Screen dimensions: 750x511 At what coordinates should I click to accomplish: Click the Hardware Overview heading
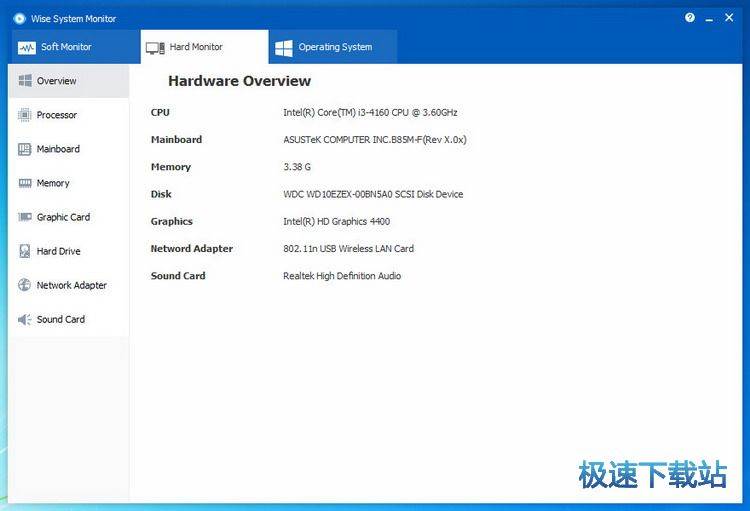point(239,81)
